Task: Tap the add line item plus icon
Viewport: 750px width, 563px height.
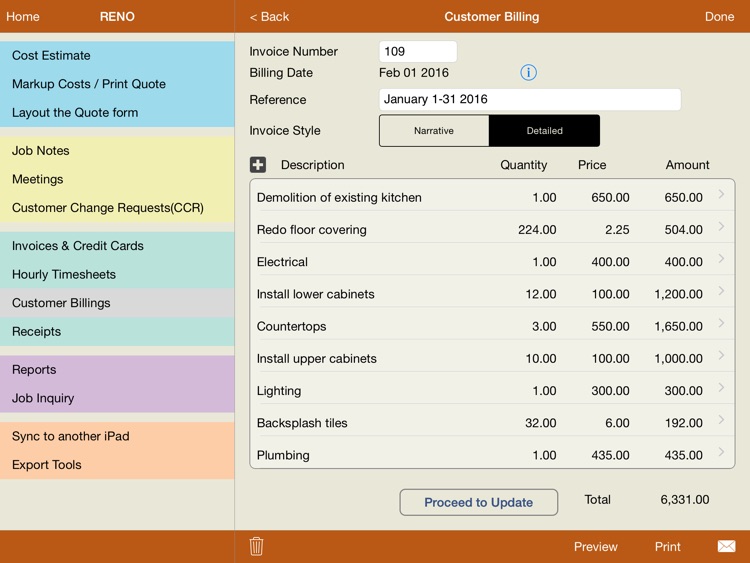Action: 258,165
